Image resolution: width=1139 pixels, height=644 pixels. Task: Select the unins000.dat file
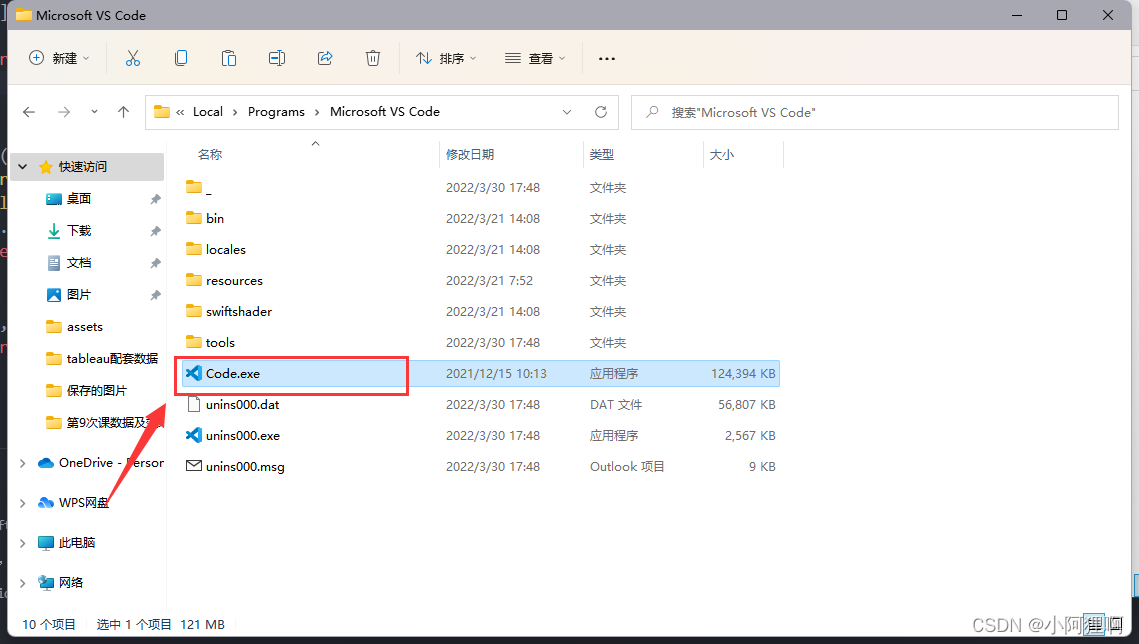[x=480, y=404]
